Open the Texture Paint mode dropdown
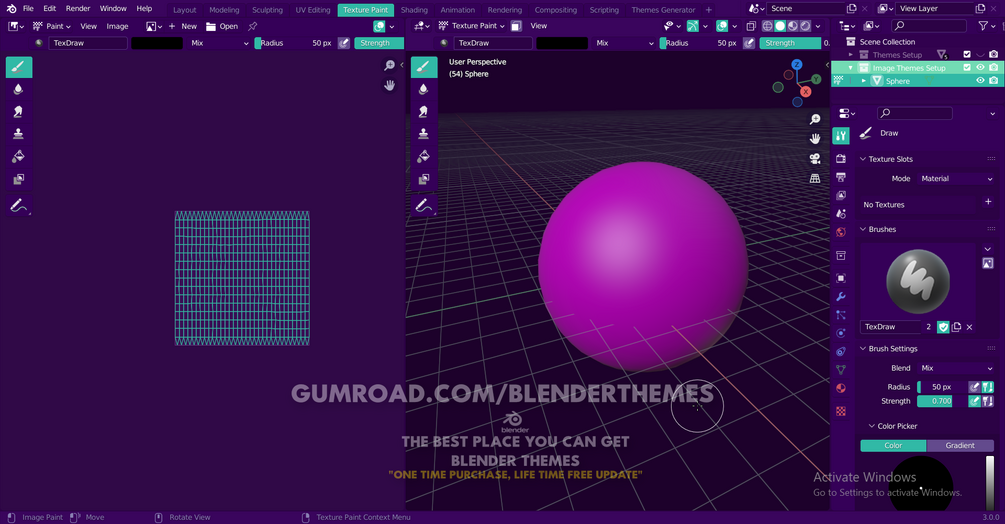The width and height of the screenshot is (1005, 524). pyautogui.click(x=472, y=26)
